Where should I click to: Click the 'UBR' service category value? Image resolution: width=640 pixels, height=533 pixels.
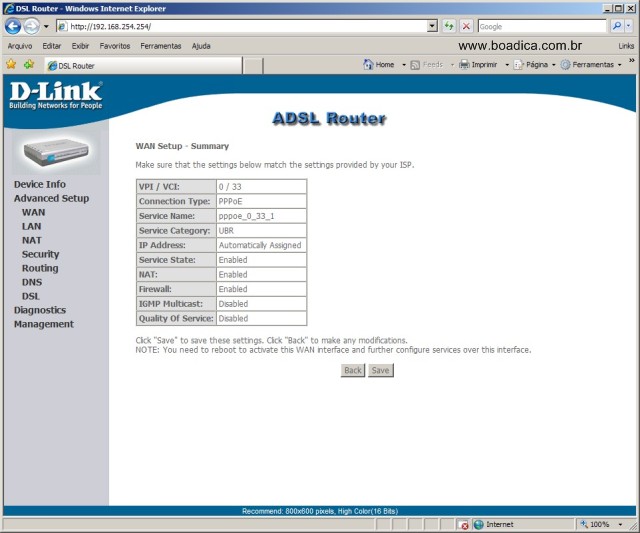(x=226, y=231)
